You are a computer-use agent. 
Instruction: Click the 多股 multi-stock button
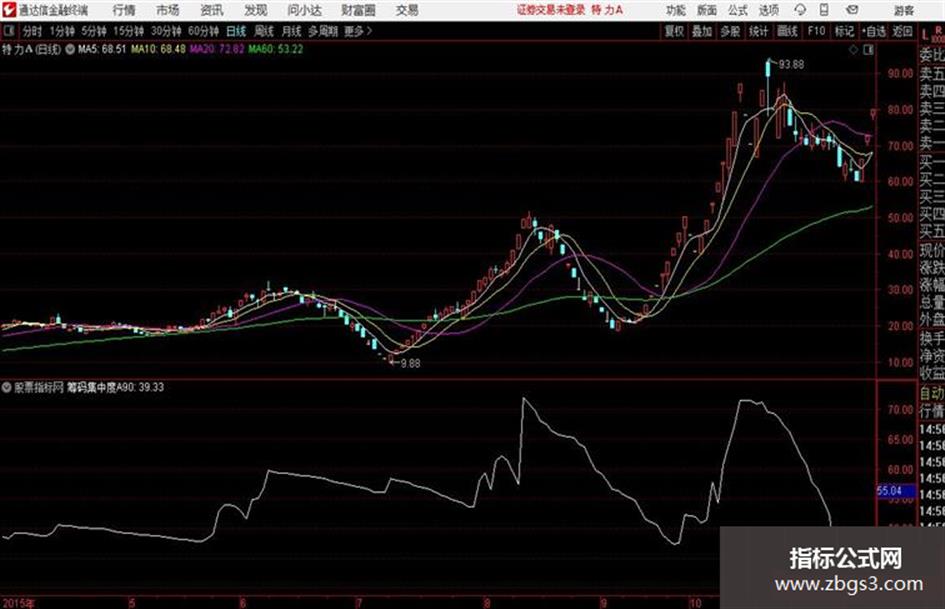[730, 31]
